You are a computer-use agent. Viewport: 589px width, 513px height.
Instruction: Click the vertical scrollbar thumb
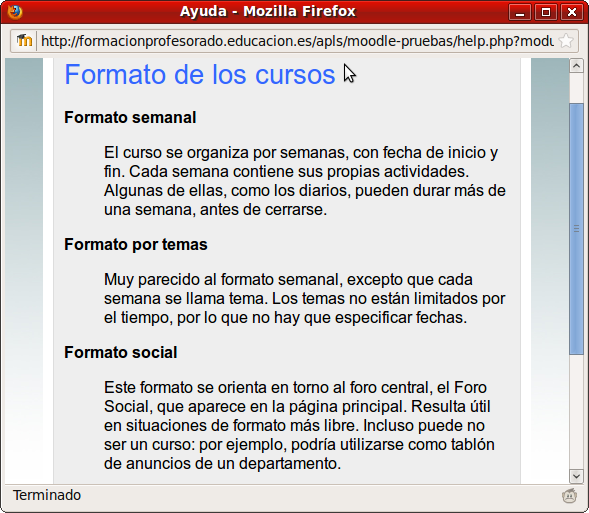click(x=576, y=229)
